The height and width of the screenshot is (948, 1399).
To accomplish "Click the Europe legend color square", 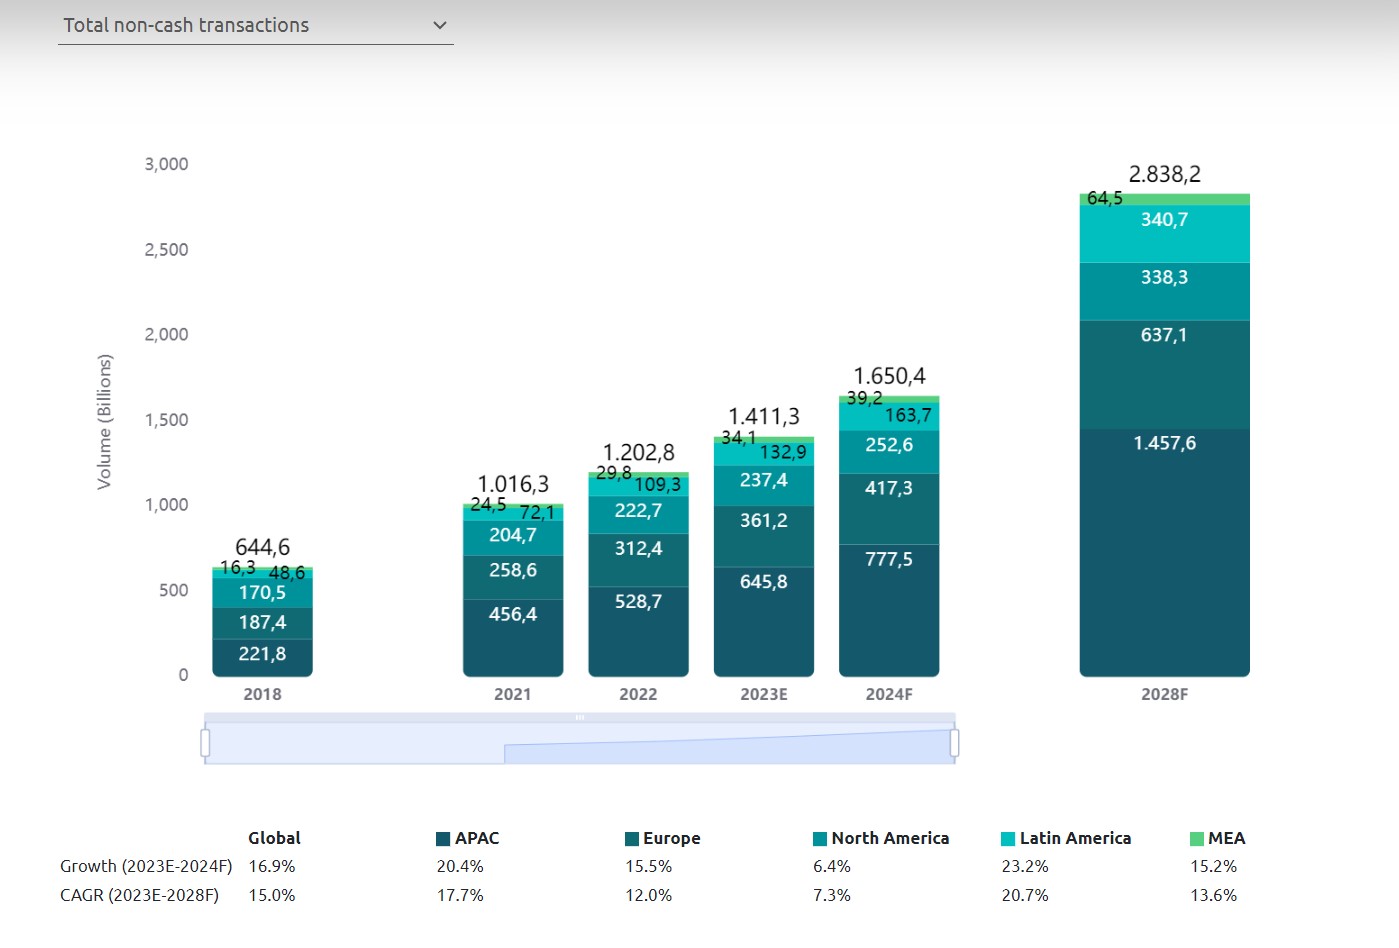I will [x=632, y=839].
